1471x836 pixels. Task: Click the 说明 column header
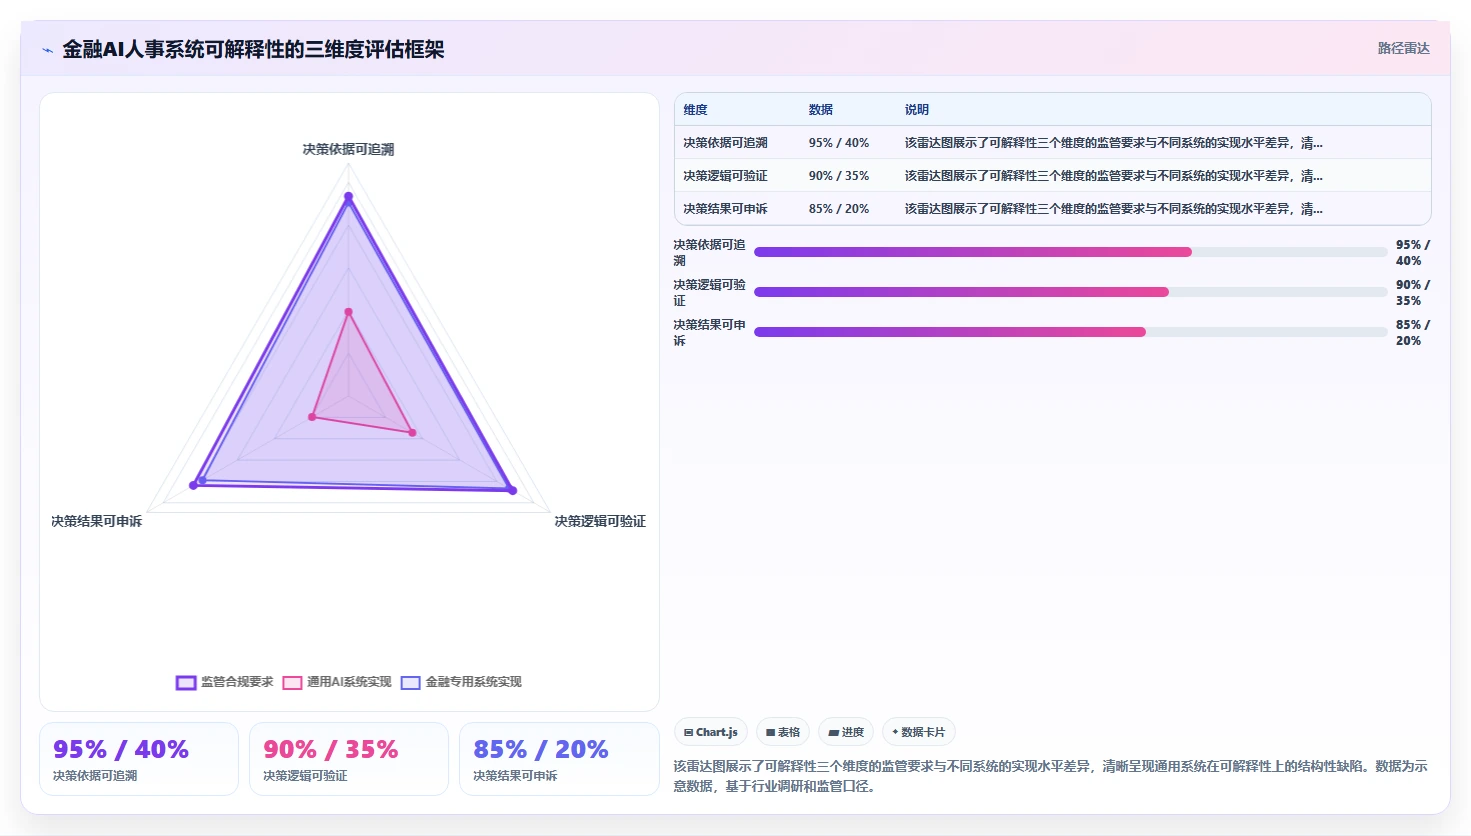click(x=917, y=110)
